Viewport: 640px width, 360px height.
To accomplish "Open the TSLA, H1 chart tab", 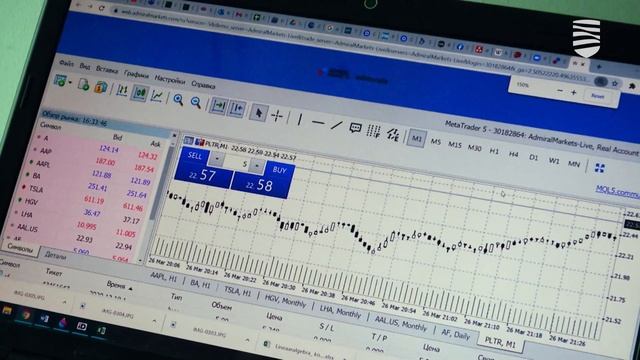I will [x=238, y=291].
